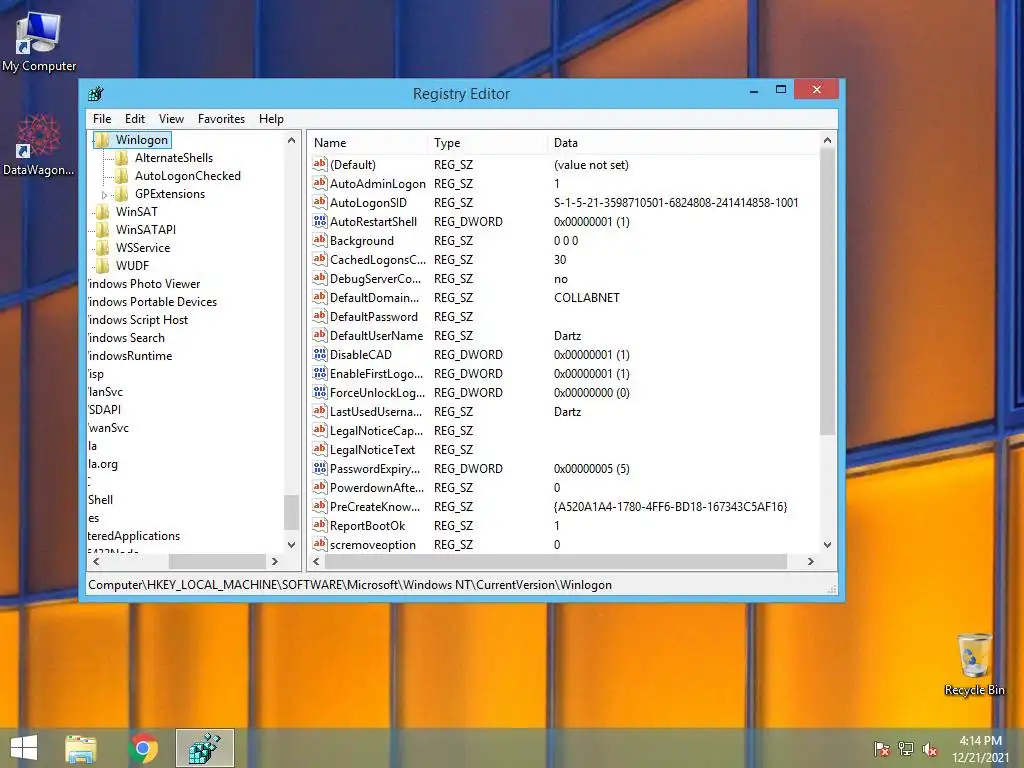Click the DWORD icon beside ForceUnlockLogon
This screenshot has width=1024, height=768.
coord(319,392)
